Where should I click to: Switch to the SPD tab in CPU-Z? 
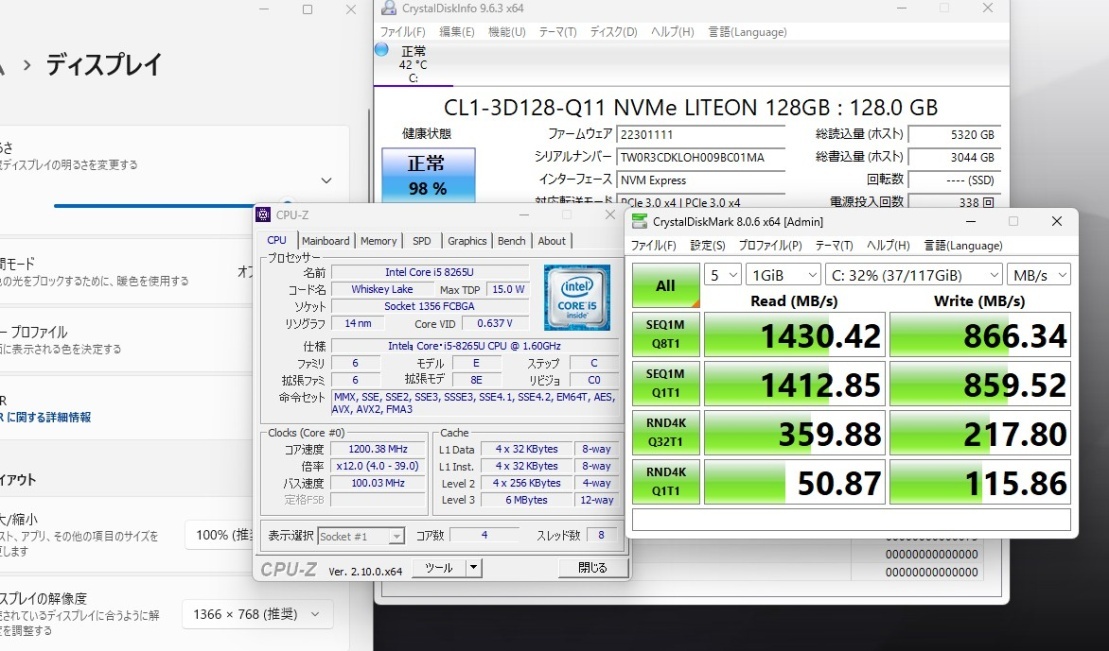[x=422, y=241]
